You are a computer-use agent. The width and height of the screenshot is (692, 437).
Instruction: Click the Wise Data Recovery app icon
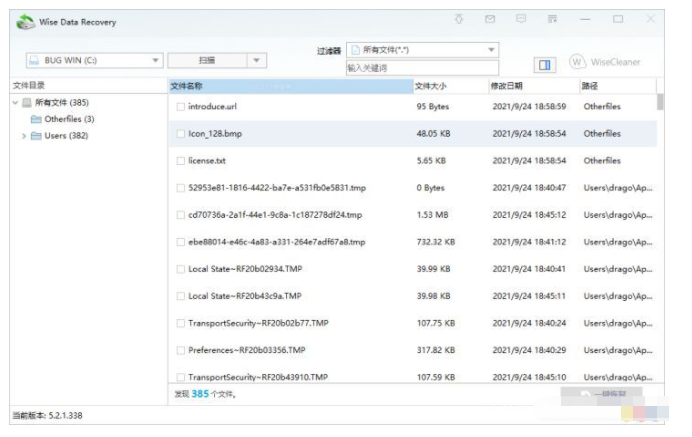click(20, 20)
